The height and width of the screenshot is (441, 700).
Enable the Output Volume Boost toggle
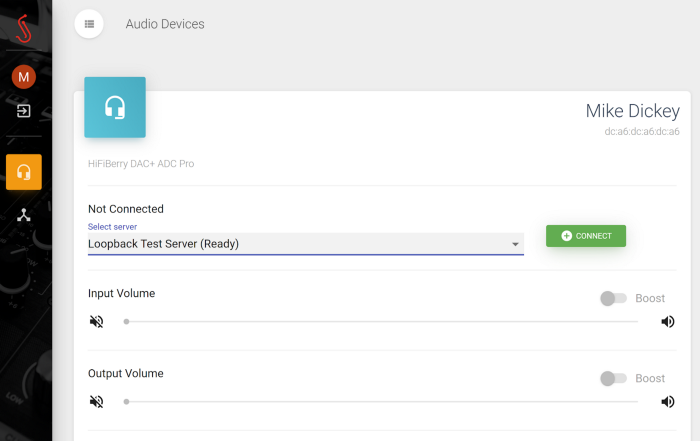click(612, 378)
